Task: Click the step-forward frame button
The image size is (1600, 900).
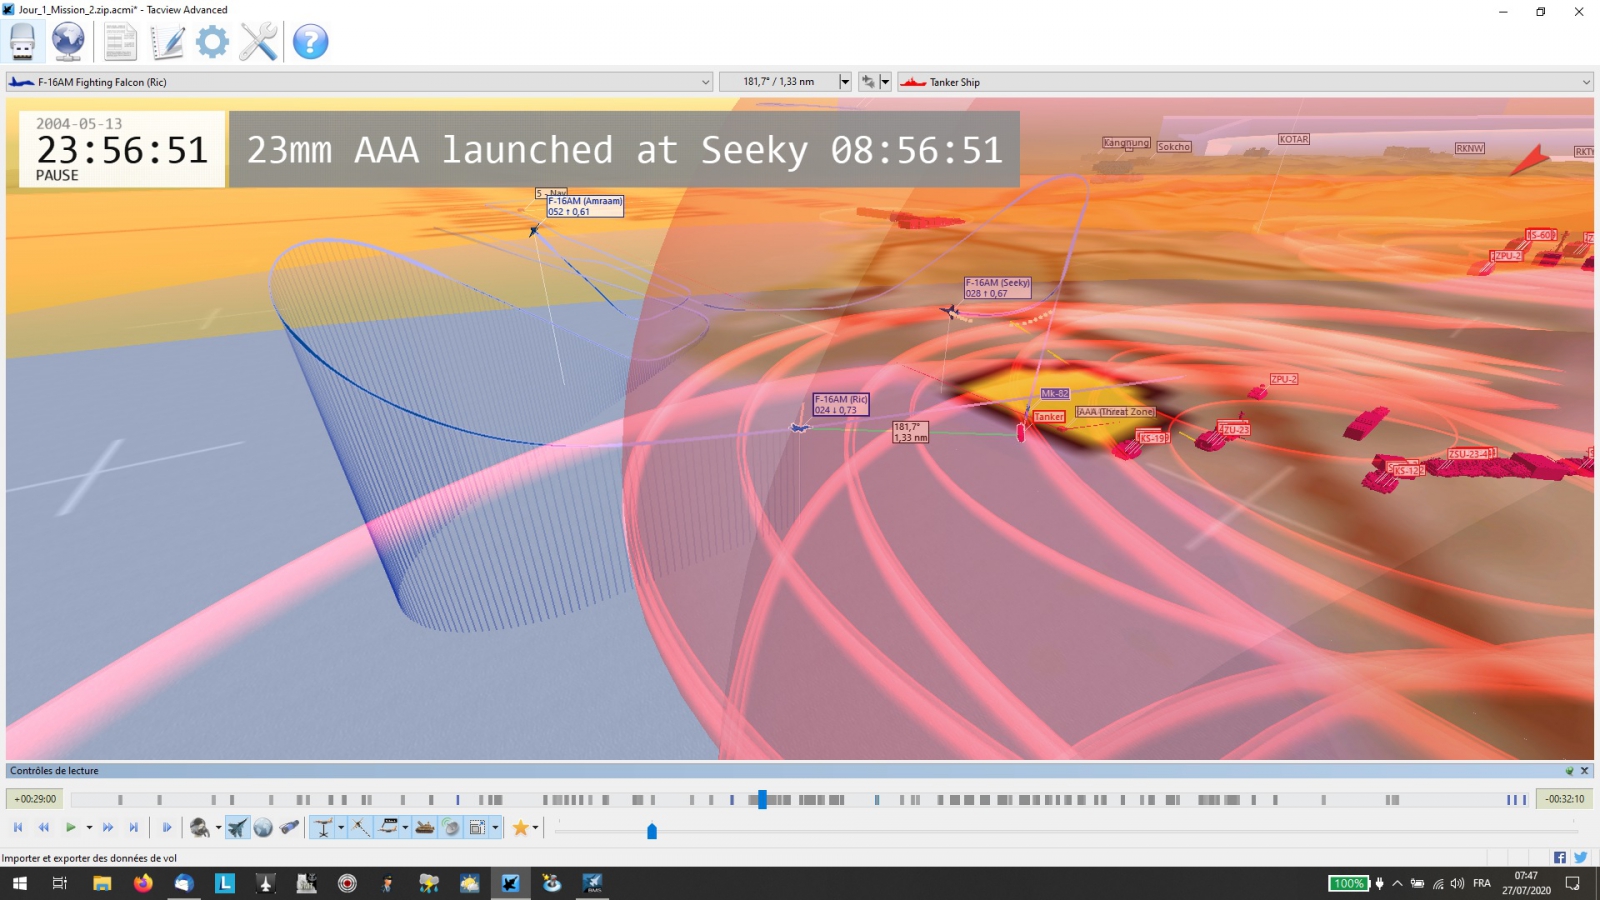Action: [167, 827]
